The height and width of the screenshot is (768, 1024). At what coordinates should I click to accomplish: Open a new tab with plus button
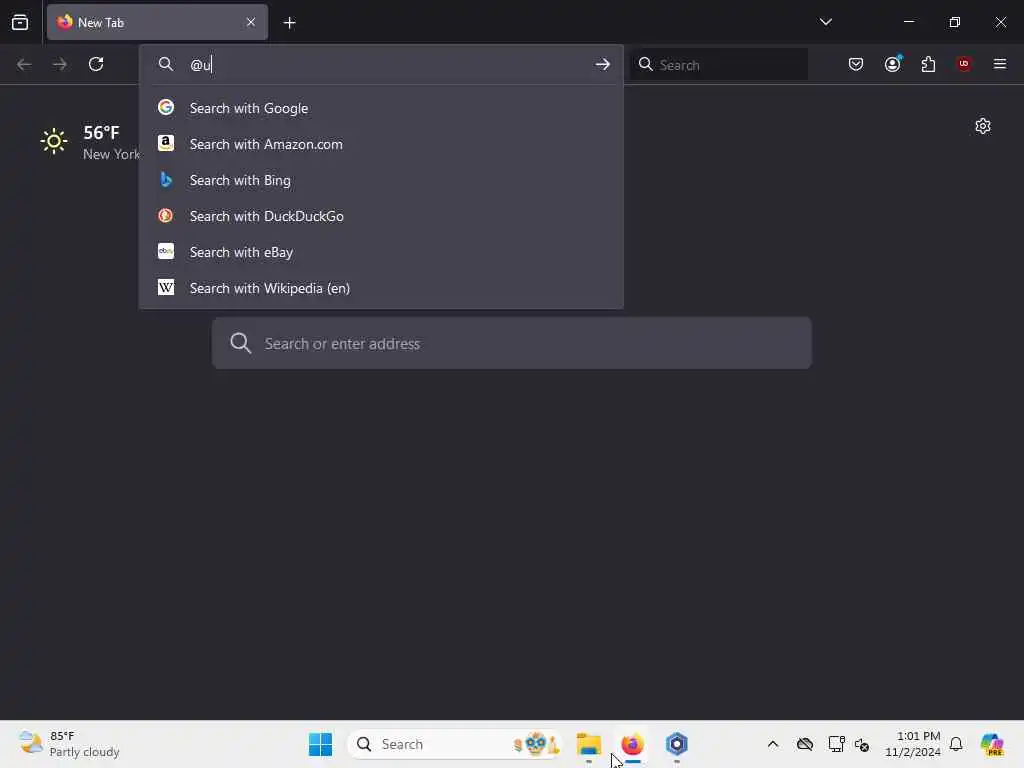(289, 23)
